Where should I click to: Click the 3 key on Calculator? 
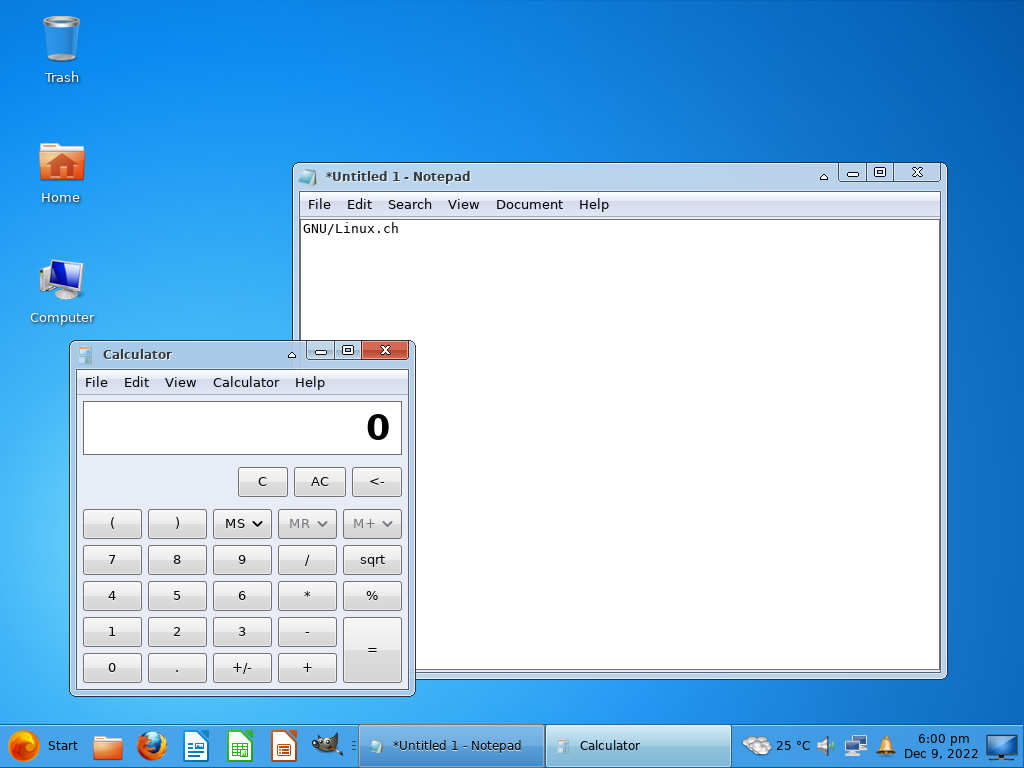tap(242, 632)
